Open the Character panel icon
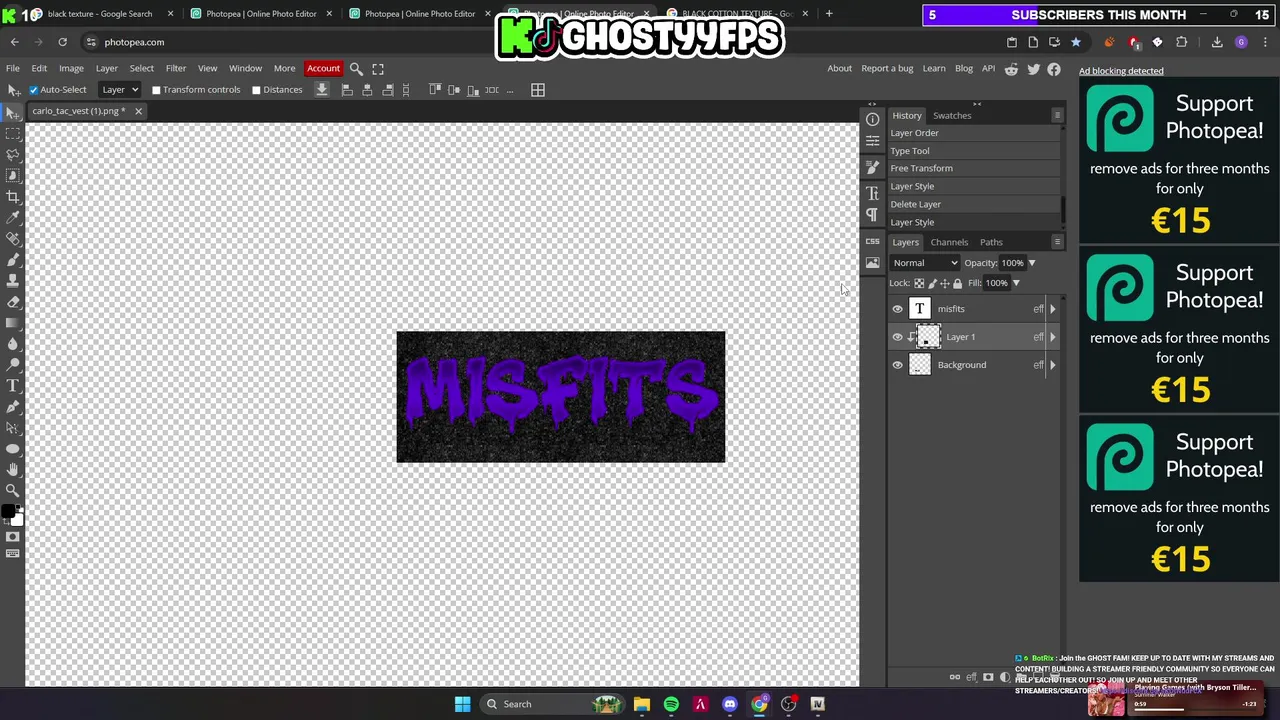The image size is (1280, 720). 872,192
